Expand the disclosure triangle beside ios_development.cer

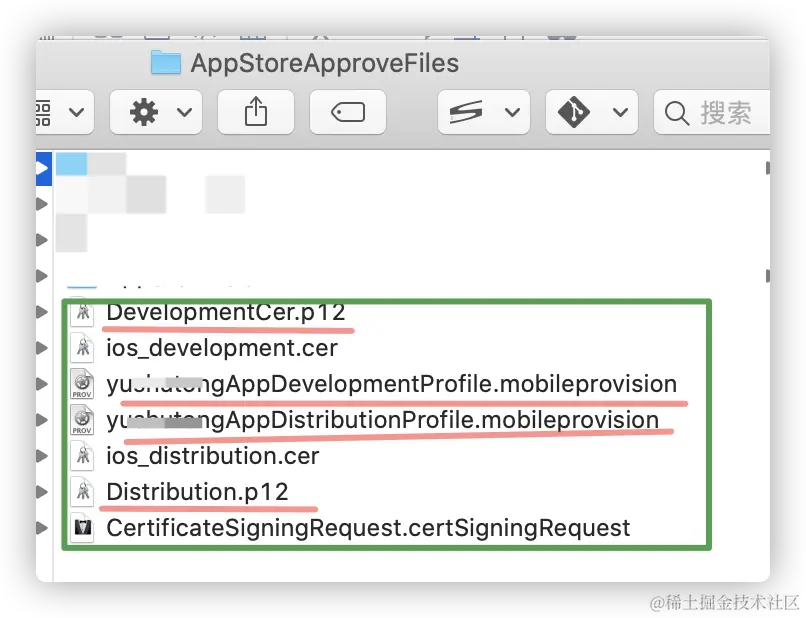pos(42,348)
